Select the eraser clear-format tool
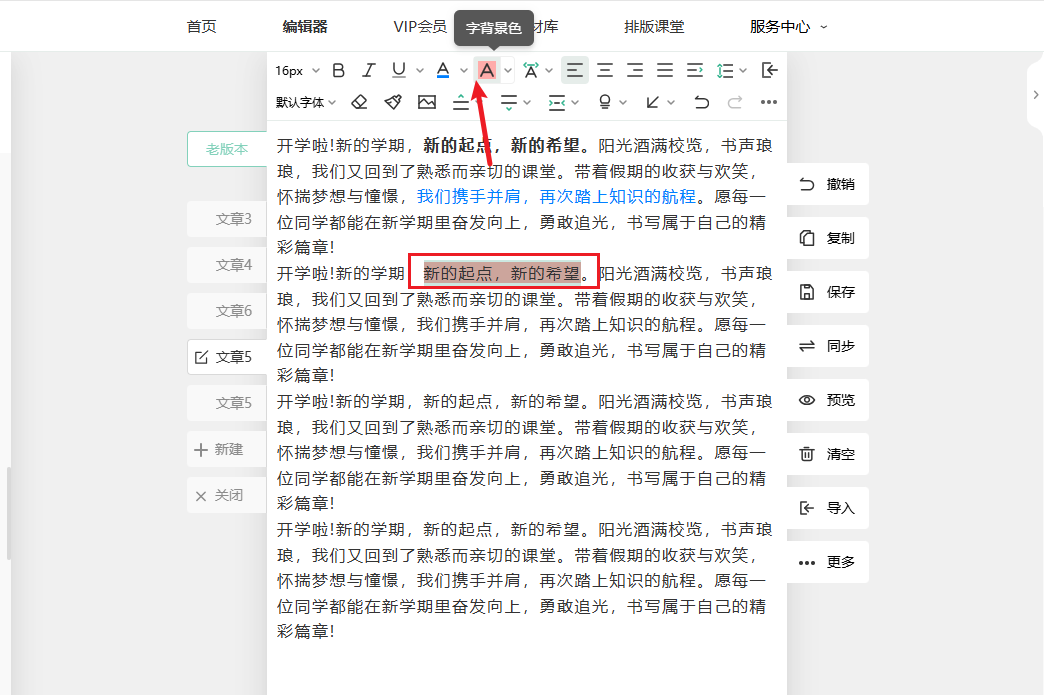The width and height of the screenshot is (1044, 695). coord(360,102)
